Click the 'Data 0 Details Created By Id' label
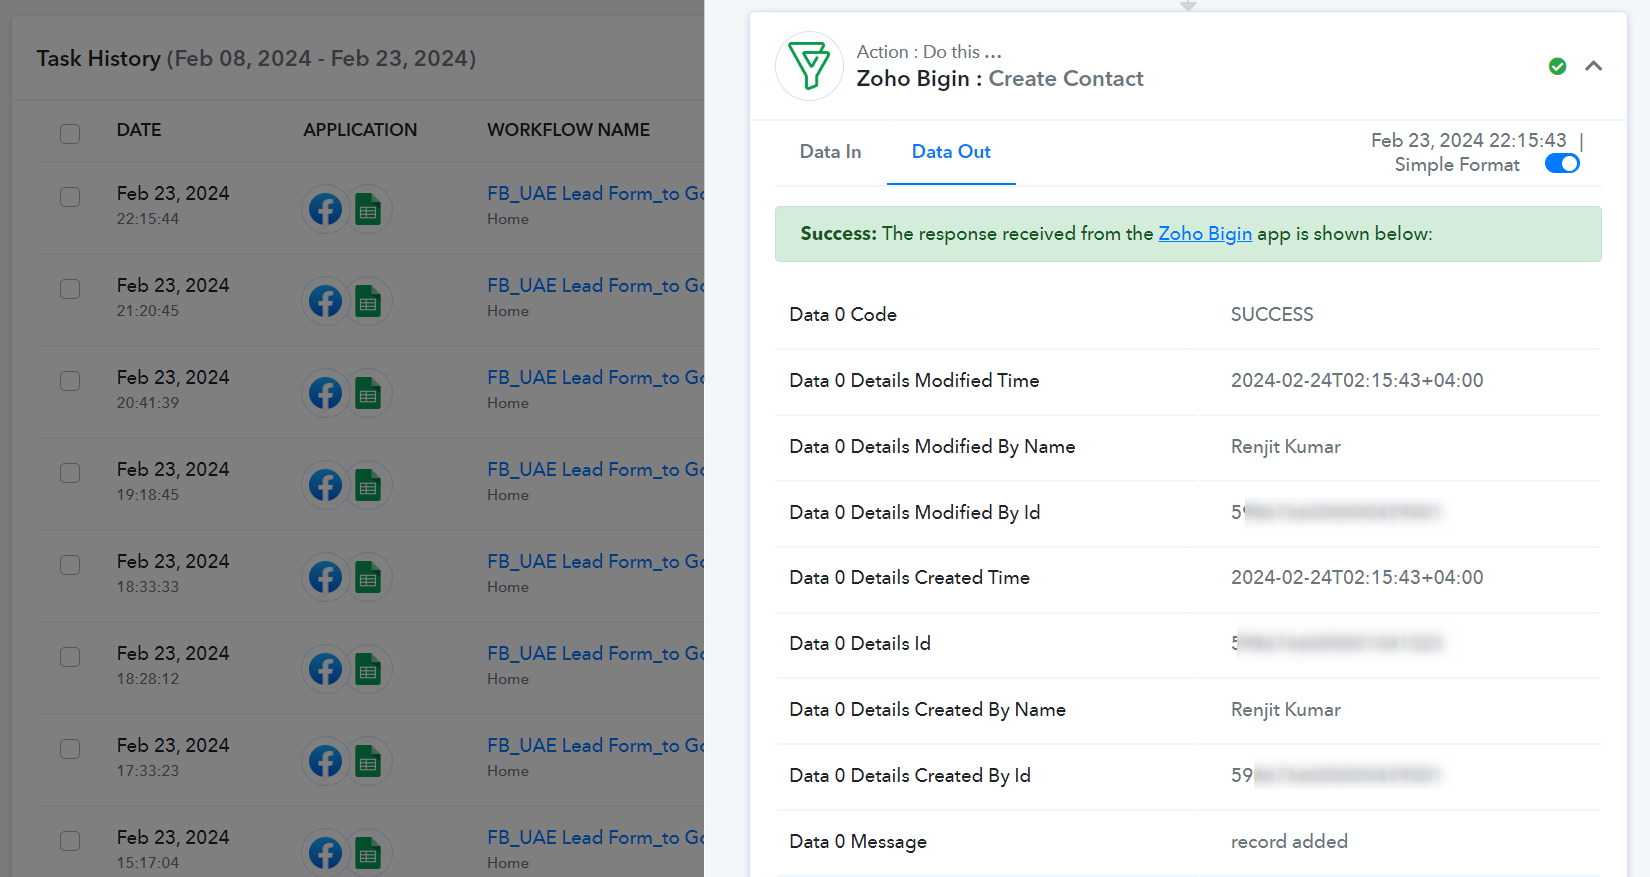Viewport: 1650px width, 877px height. coord(910,776)
